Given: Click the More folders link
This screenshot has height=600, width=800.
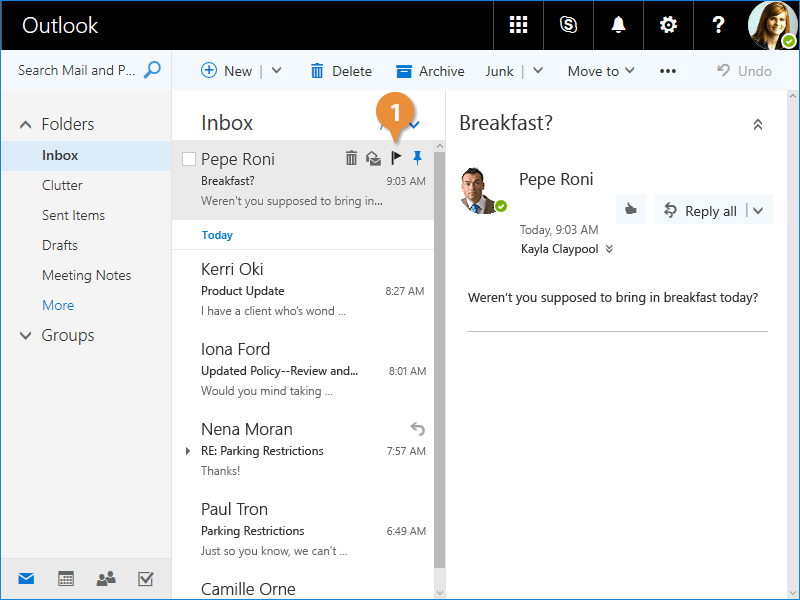Looking at the screenshot, I should pos(58,305).
